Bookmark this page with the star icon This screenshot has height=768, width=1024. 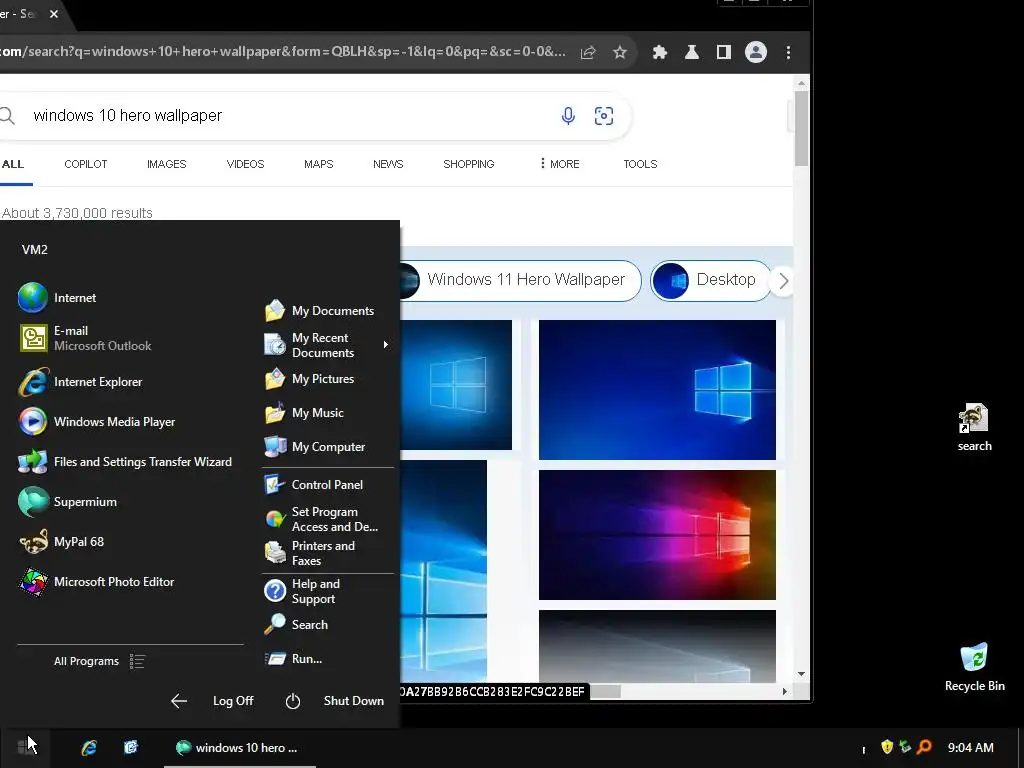(x=620, y=52)
